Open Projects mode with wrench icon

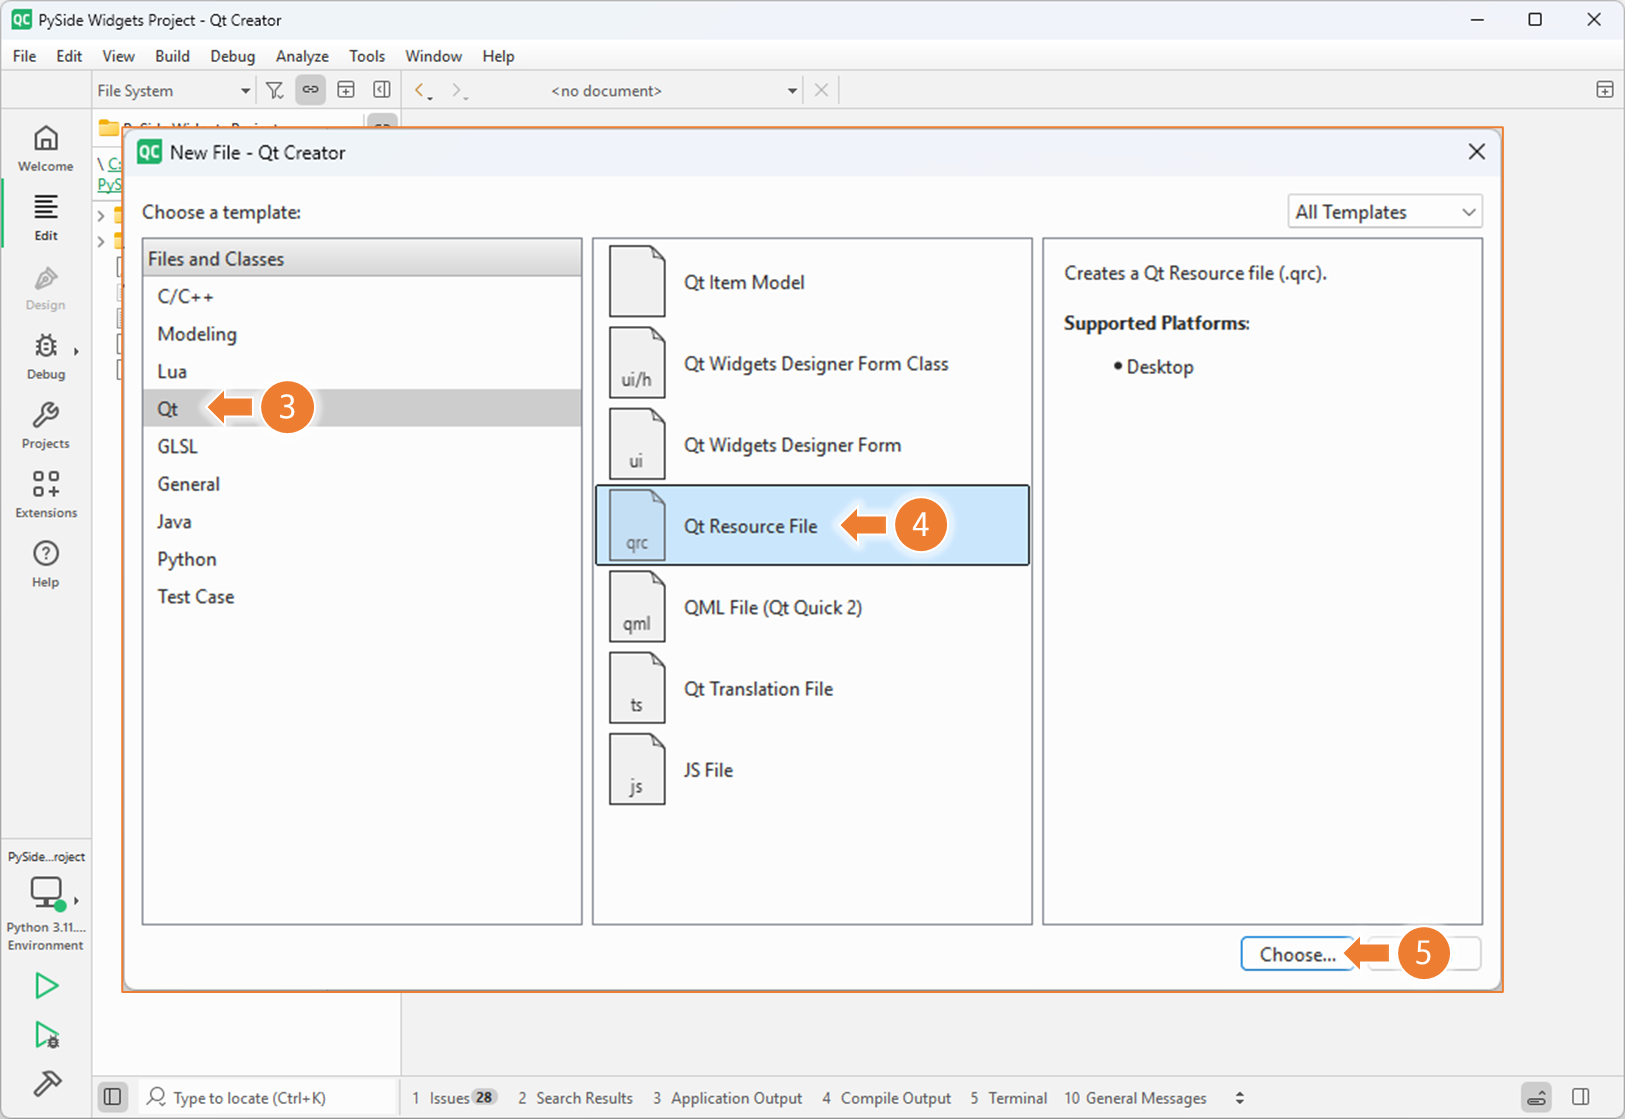[46, 425]
